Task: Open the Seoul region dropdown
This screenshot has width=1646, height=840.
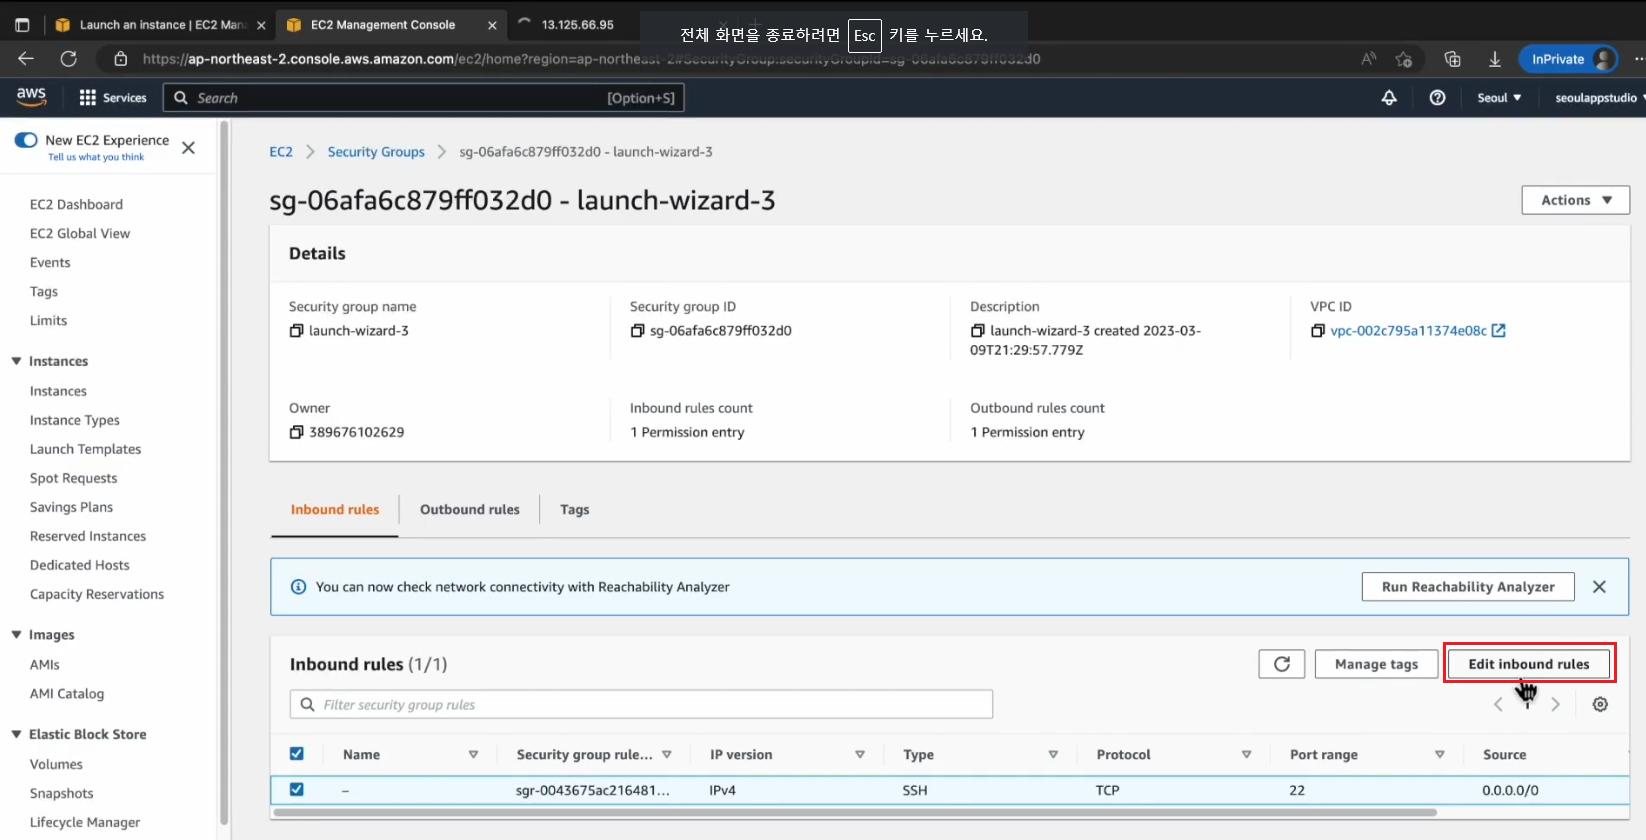Action: tap(1499, 97)
